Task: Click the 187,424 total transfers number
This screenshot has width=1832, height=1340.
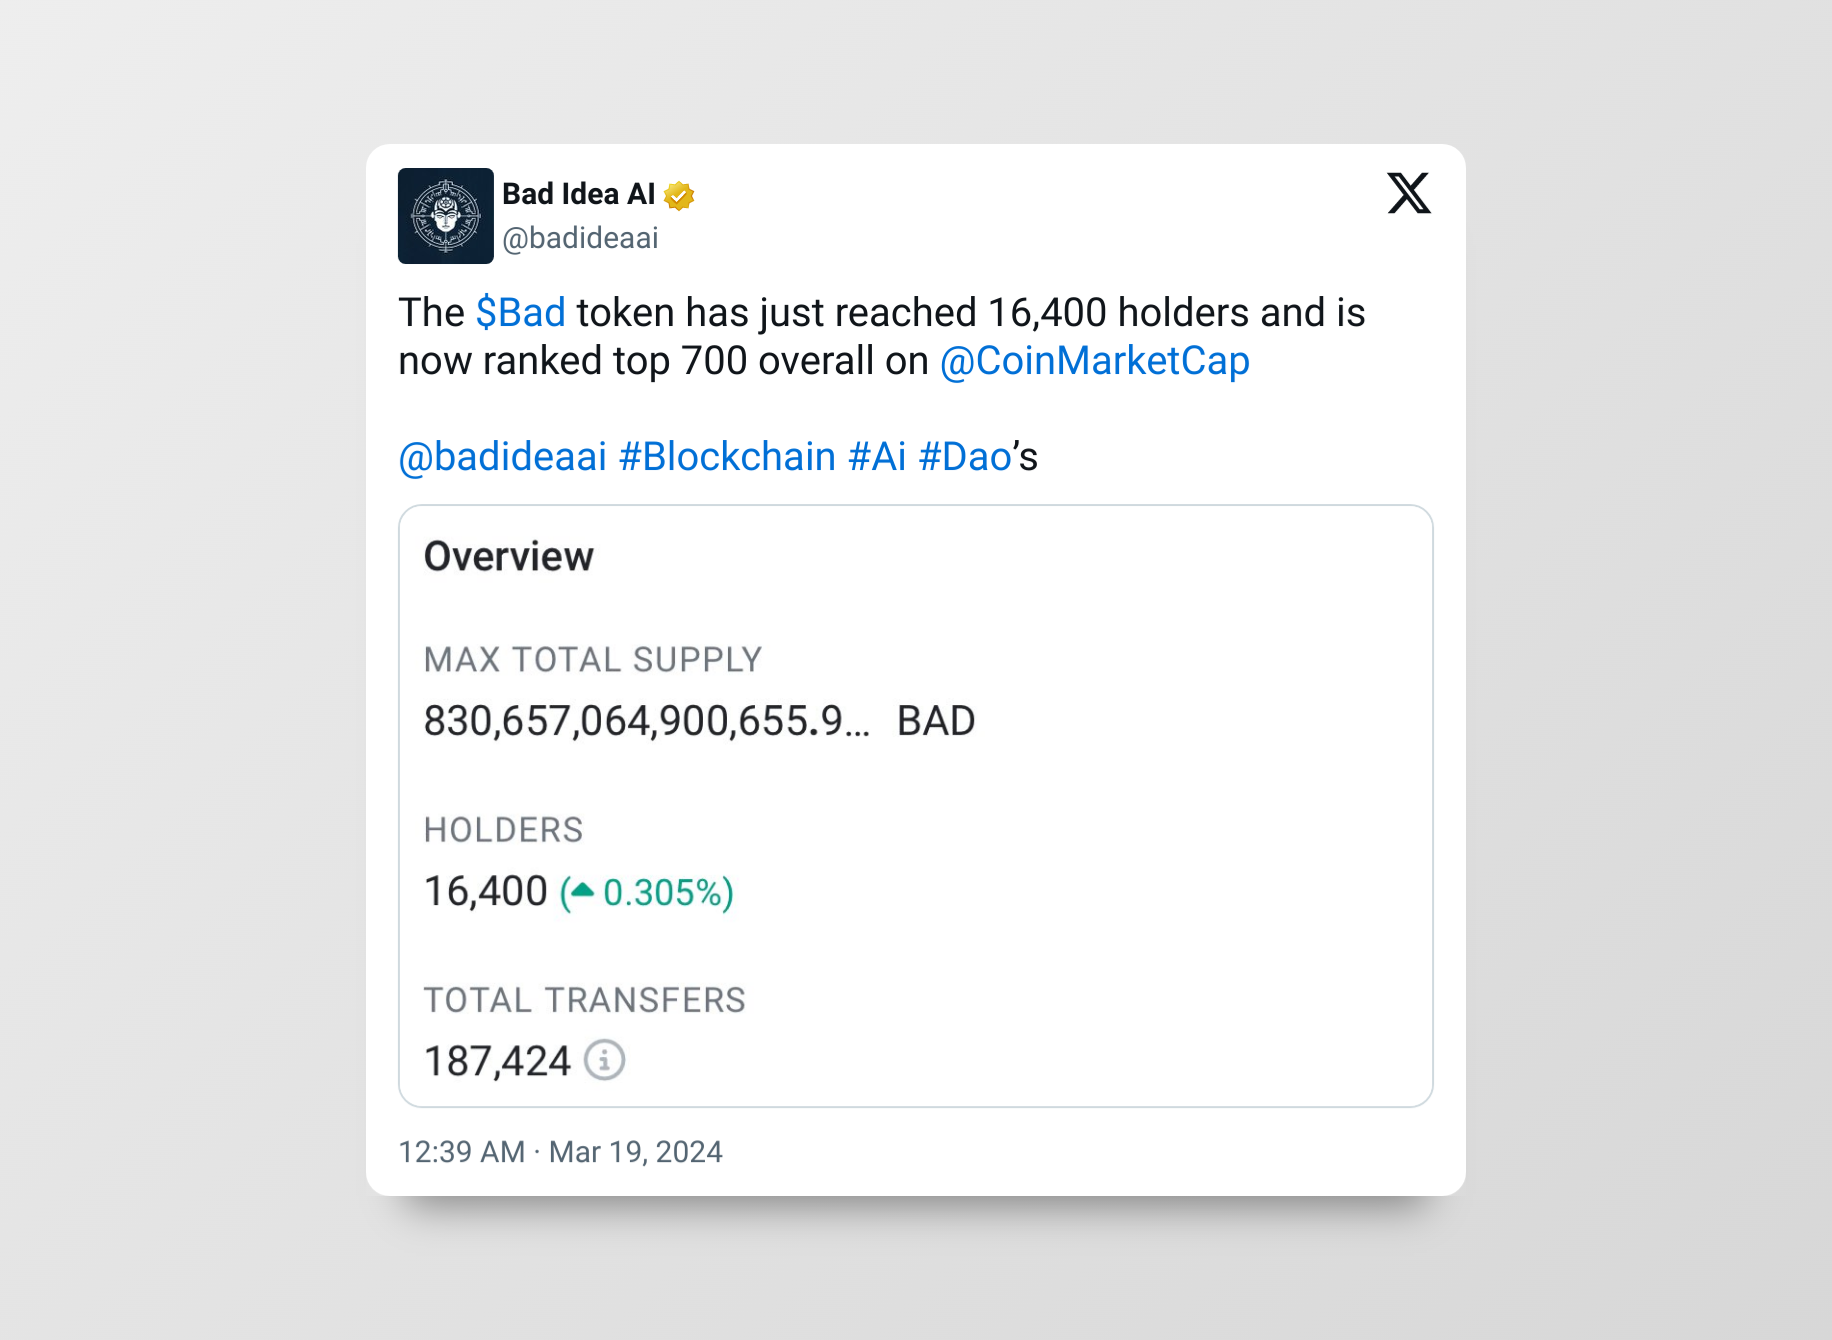Action: 497,1061
